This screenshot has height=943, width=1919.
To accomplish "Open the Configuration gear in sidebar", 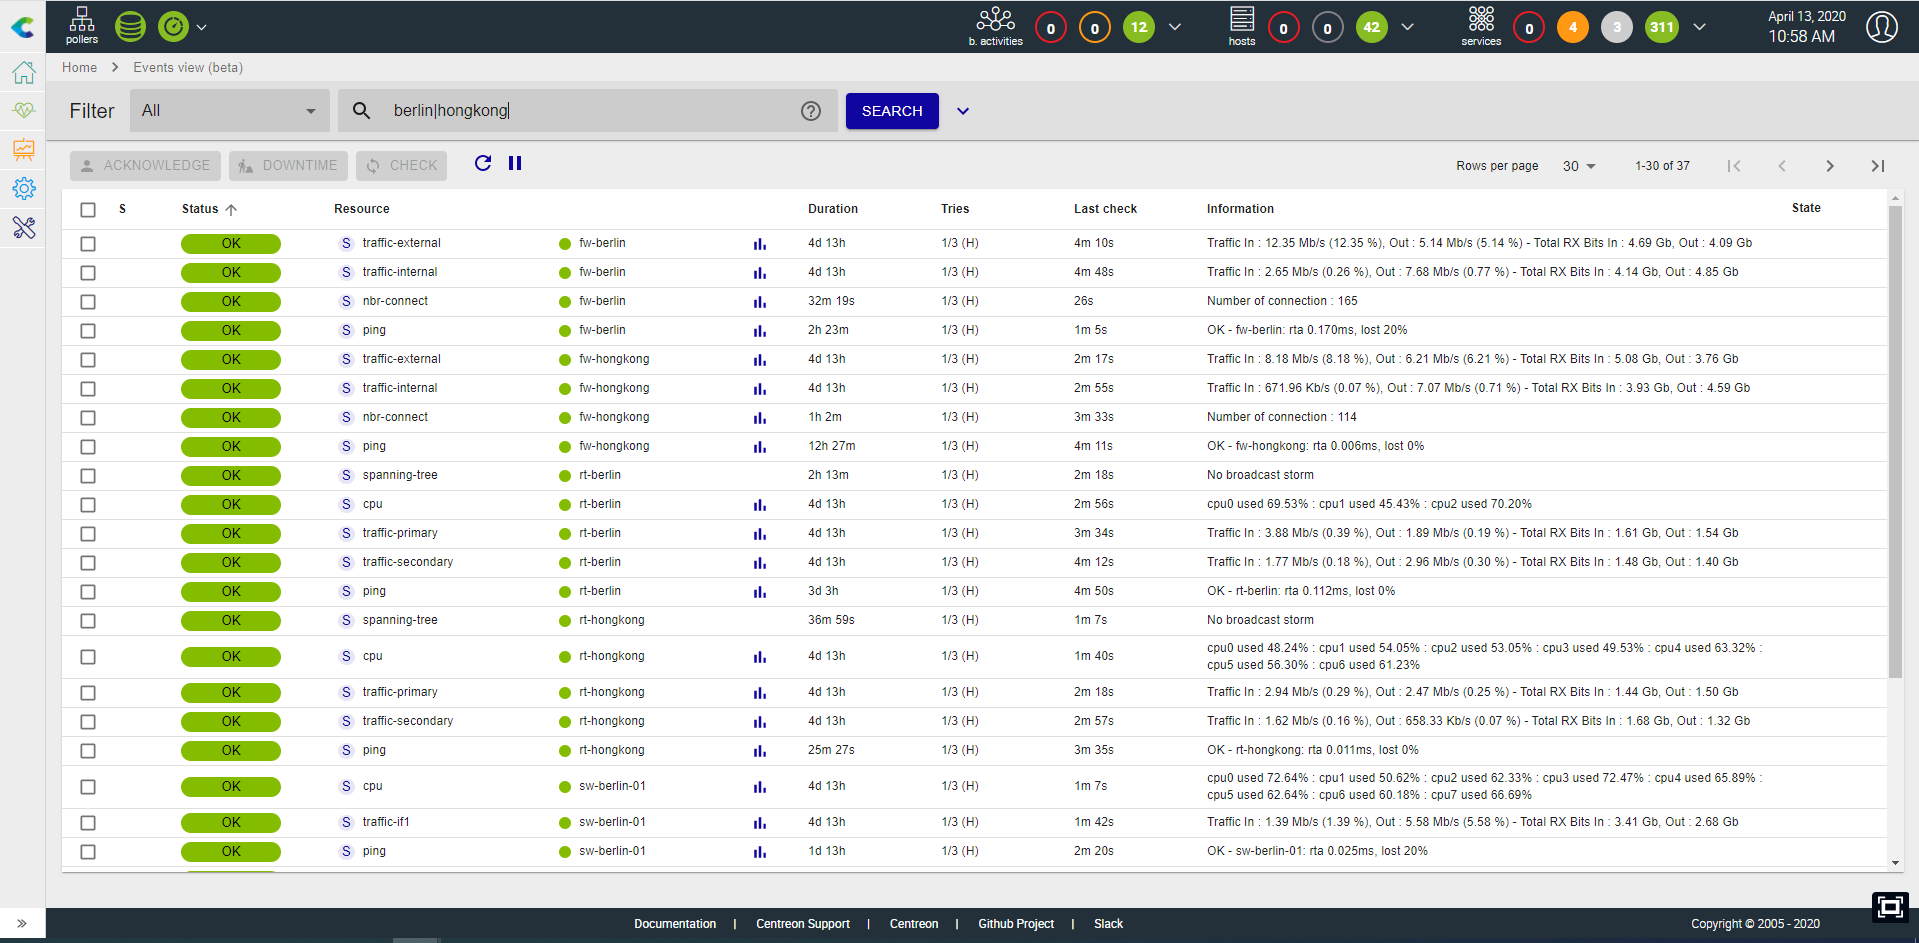I will (x=24, y=189).
